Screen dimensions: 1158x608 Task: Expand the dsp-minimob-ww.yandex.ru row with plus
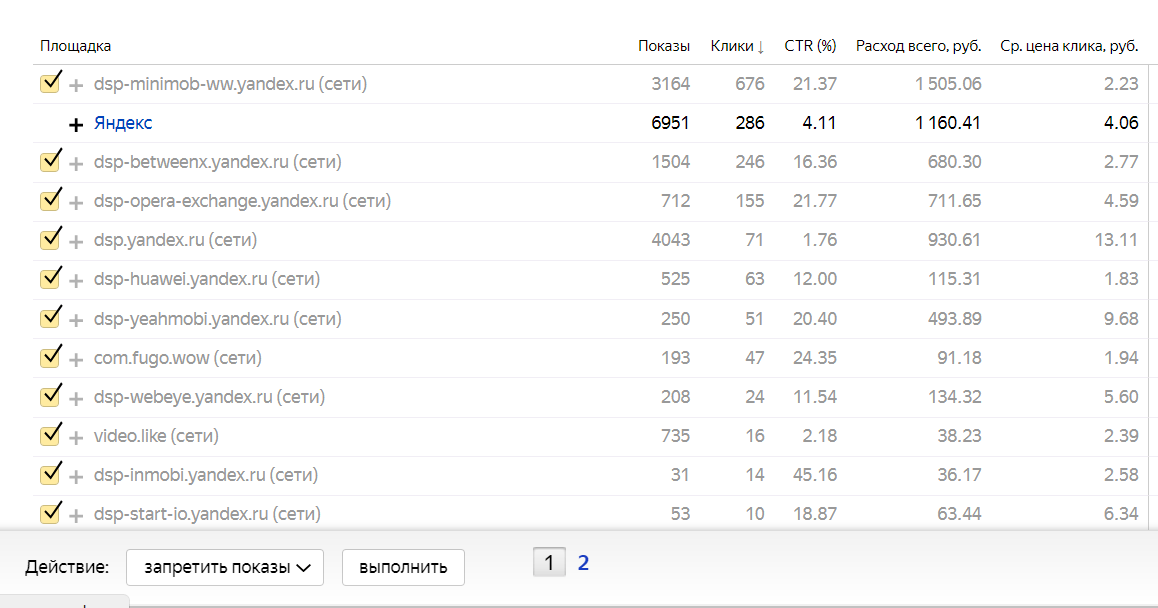[75, 86]
